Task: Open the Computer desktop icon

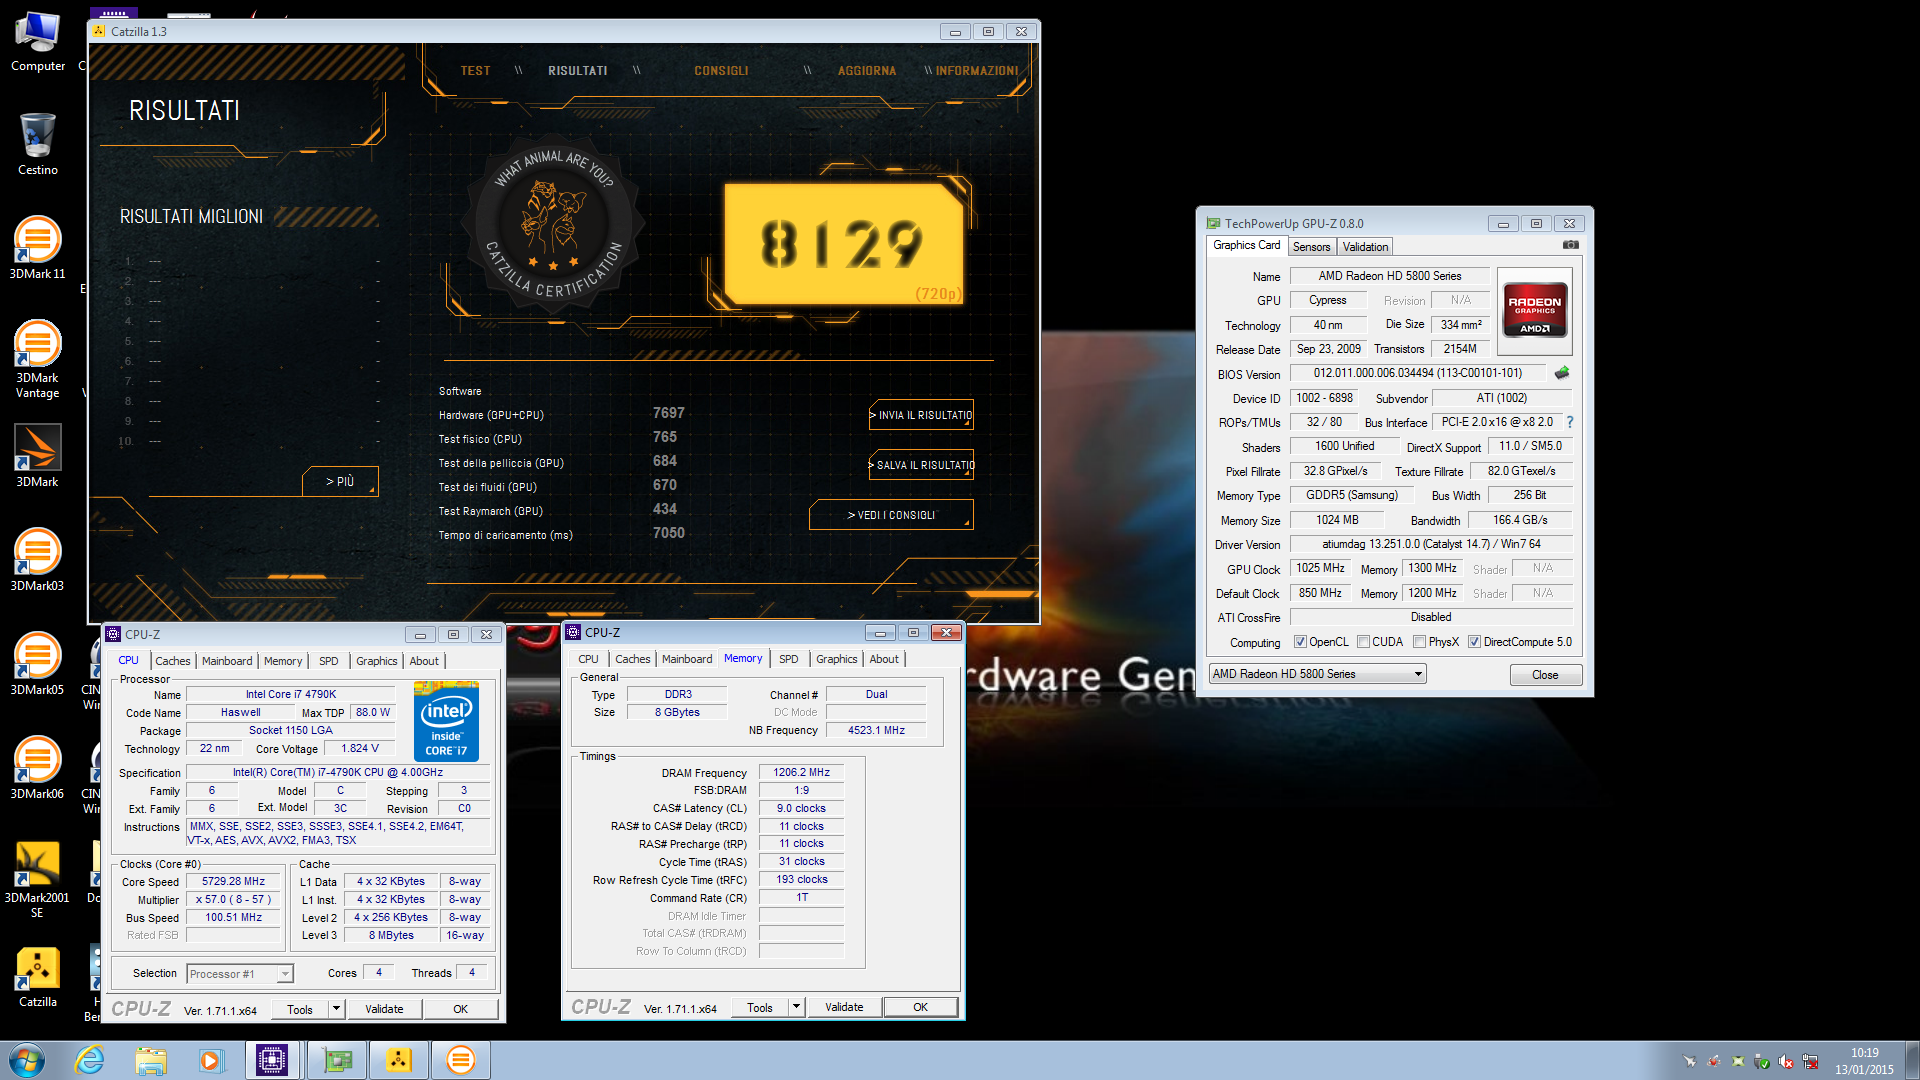Action: coord(37,42)
